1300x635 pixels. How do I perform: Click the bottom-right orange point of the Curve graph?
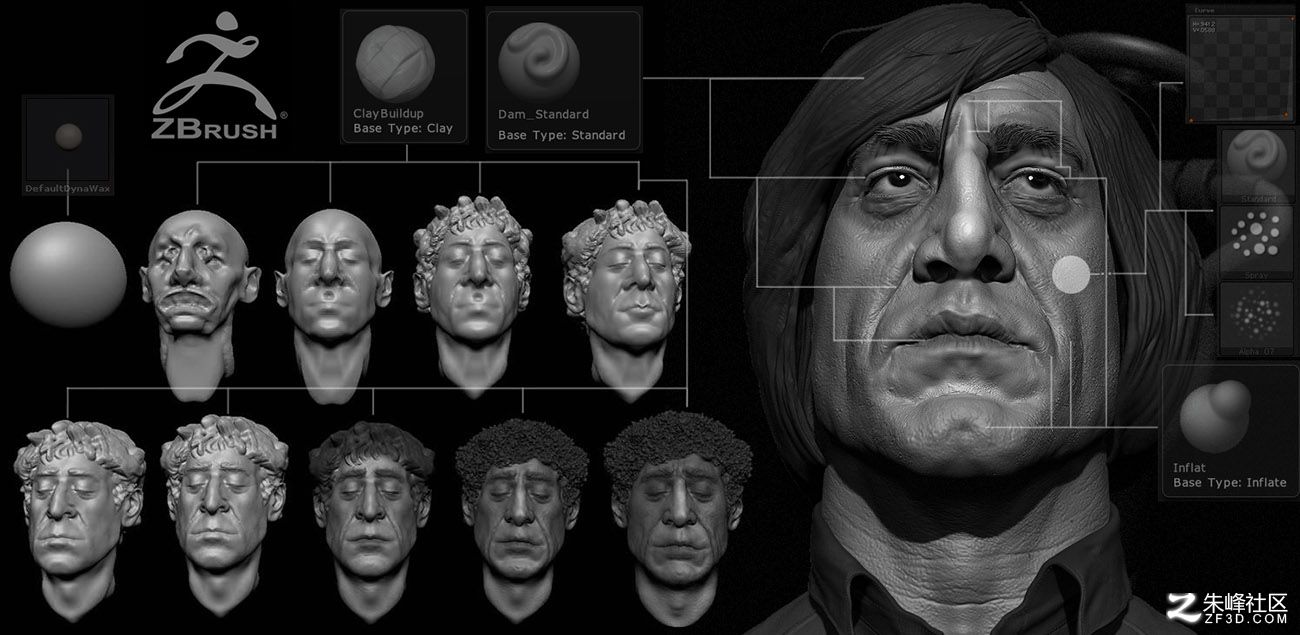coord(1284,114)
